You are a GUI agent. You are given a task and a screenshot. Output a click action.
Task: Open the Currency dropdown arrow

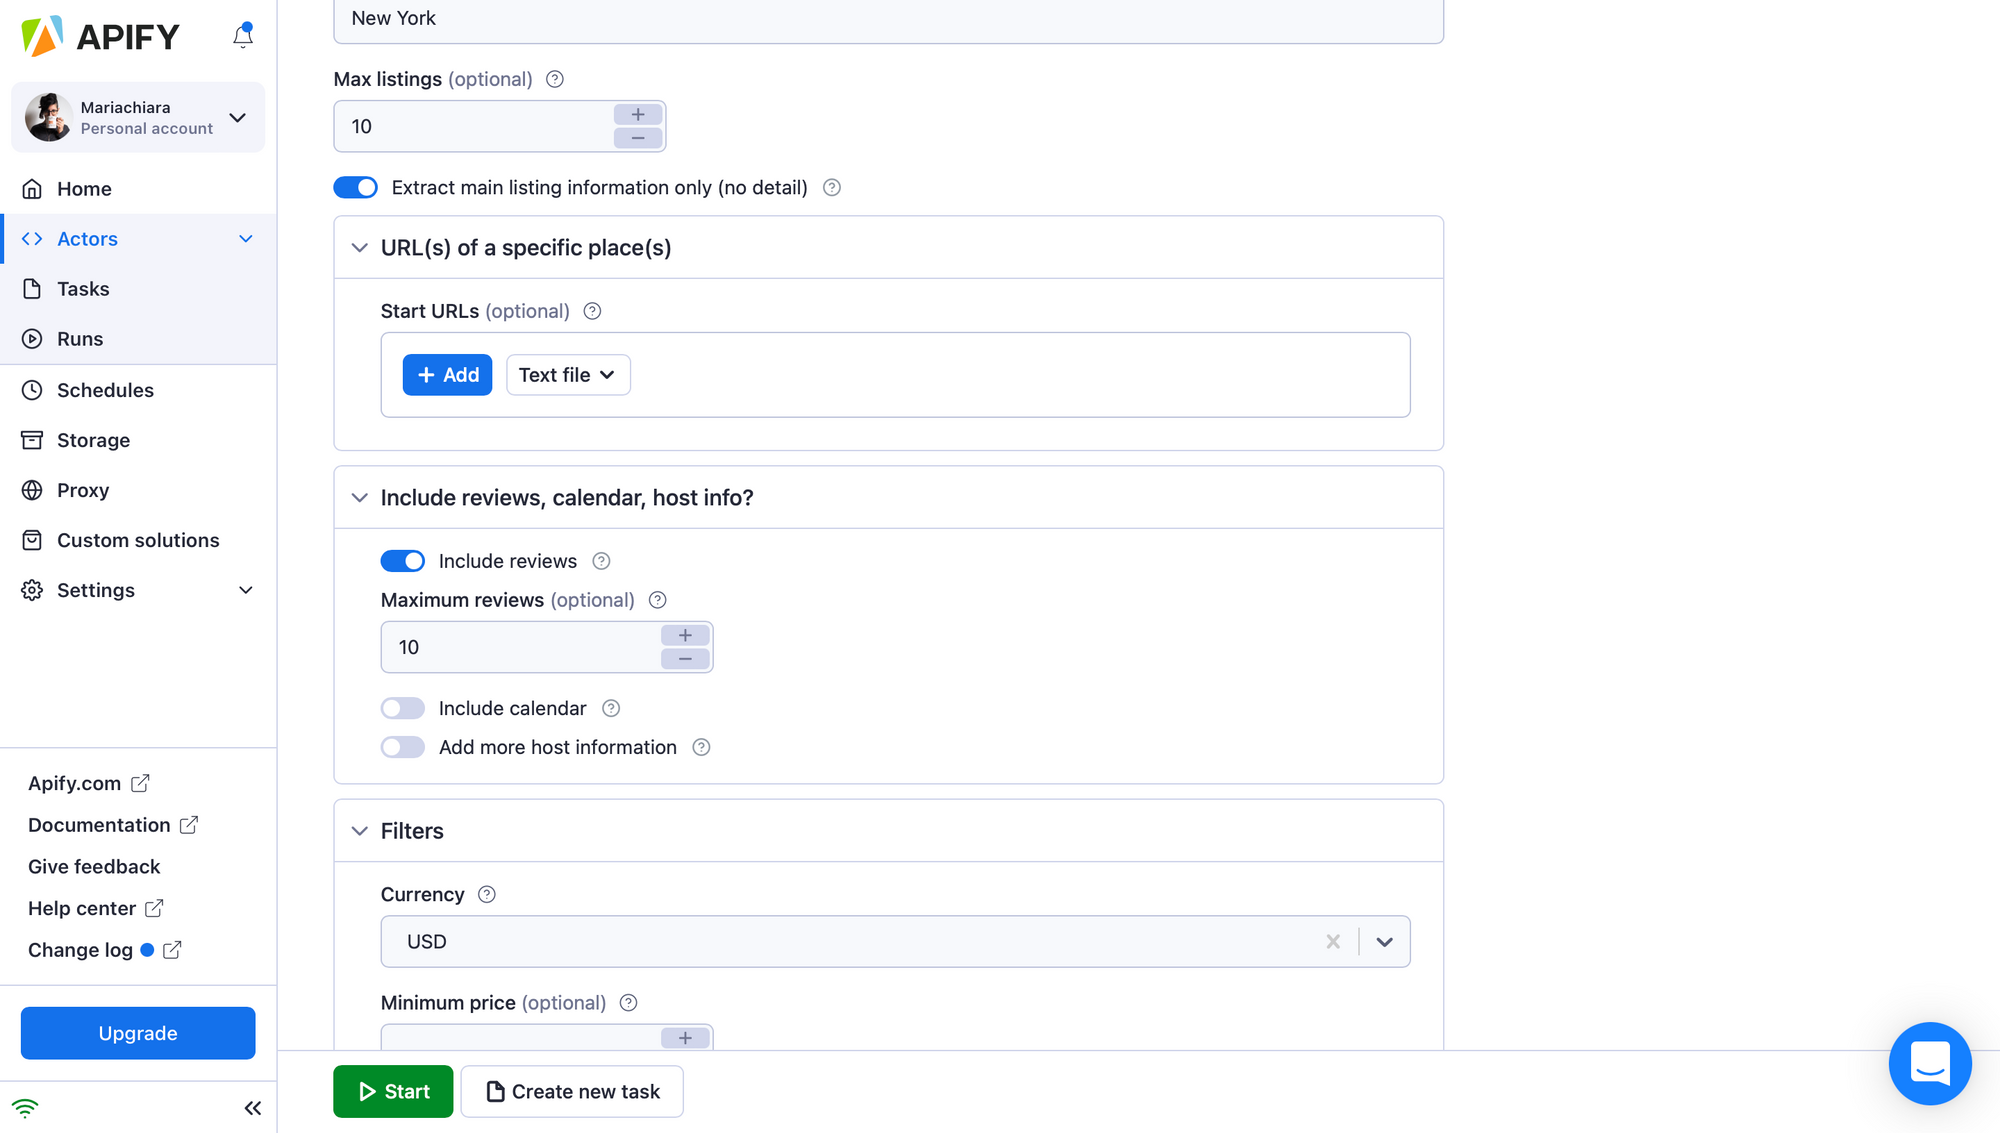1385,942
